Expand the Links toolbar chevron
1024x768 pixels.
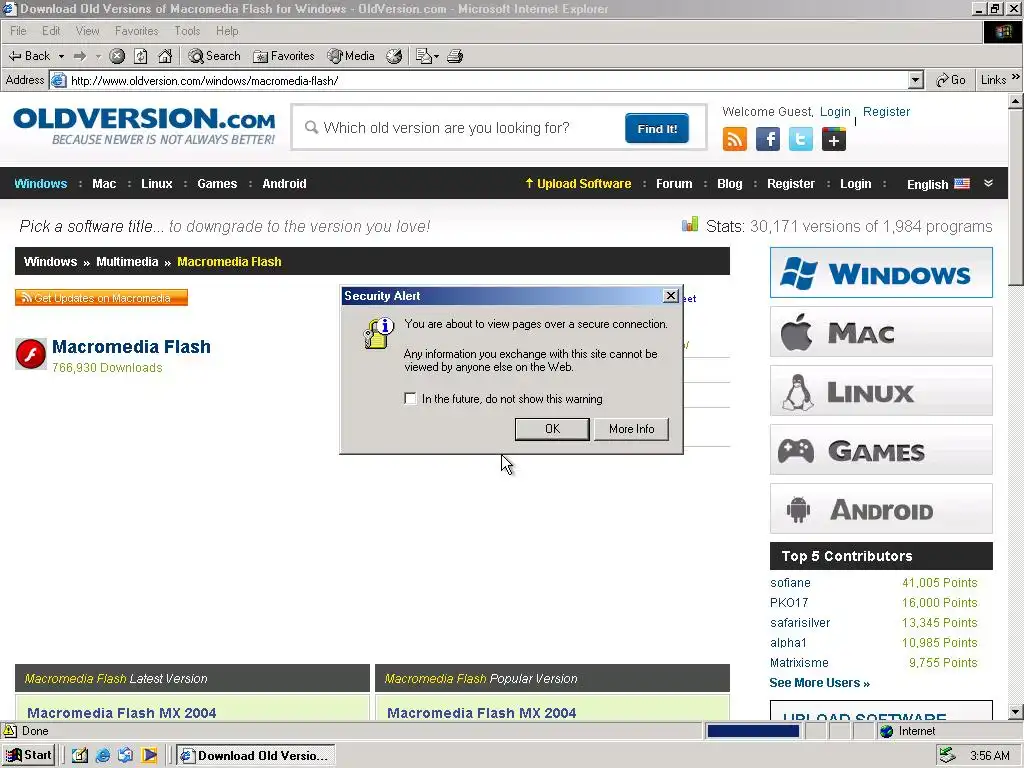1016,78
